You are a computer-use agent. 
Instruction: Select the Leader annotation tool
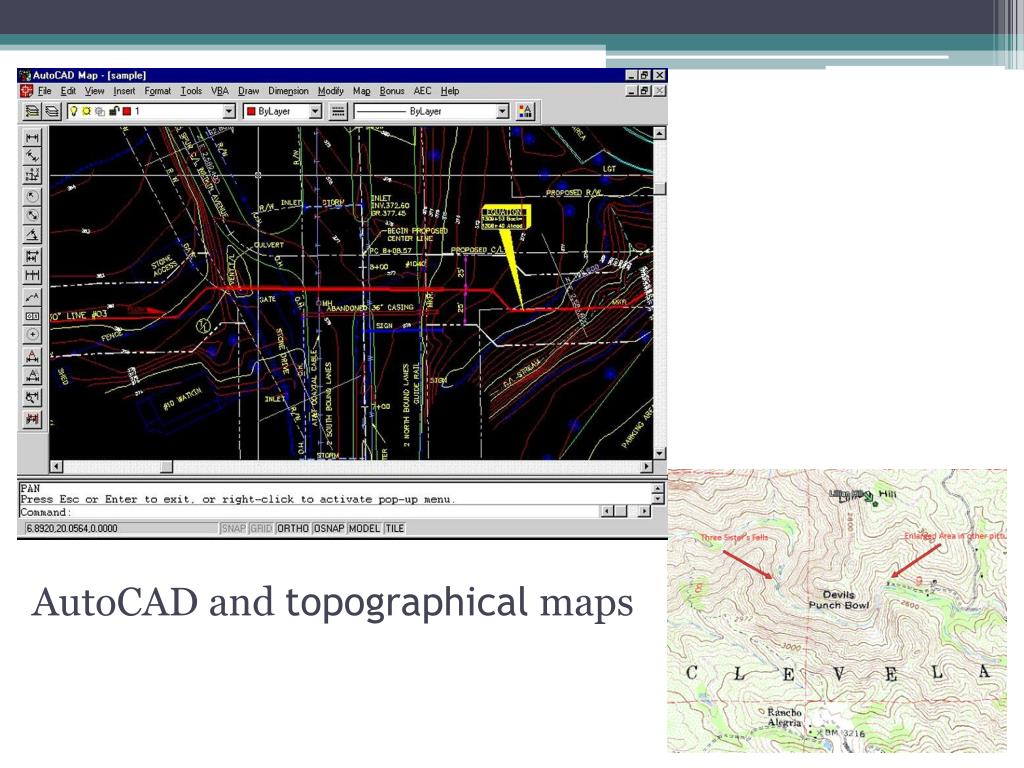pos(32,297)
